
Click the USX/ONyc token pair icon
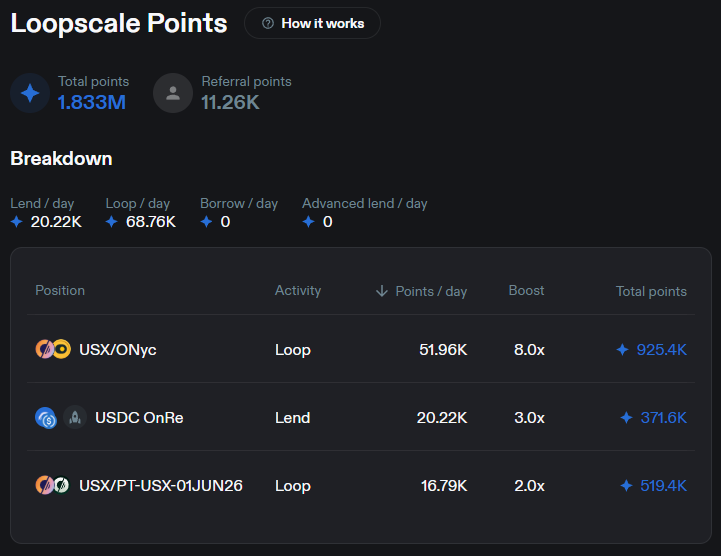(53, 349)
